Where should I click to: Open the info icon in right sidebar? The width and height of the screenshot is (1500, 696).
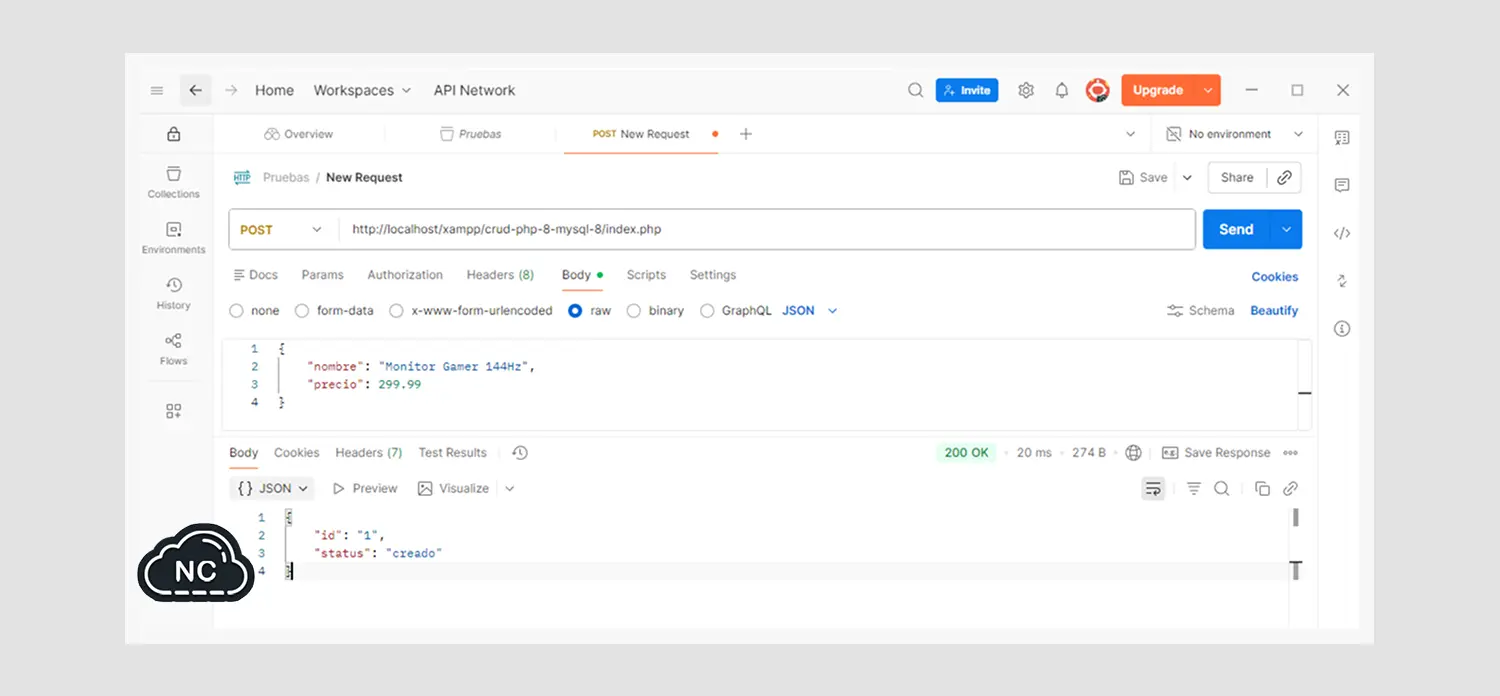pyautogui.click(x=1342, y=328)
